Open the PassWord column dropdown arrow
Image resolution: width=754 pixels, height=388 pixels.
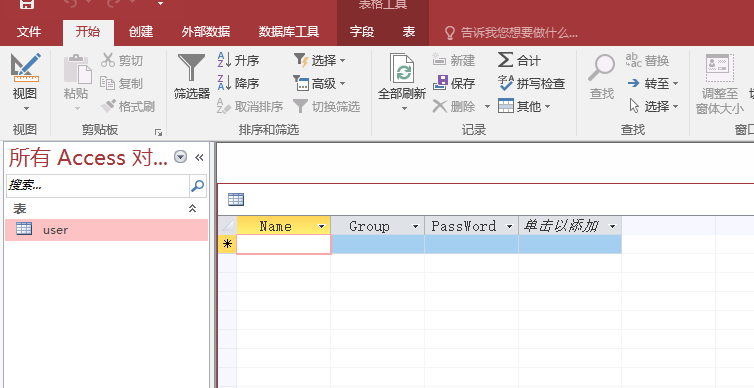click(x=509, y=226)
